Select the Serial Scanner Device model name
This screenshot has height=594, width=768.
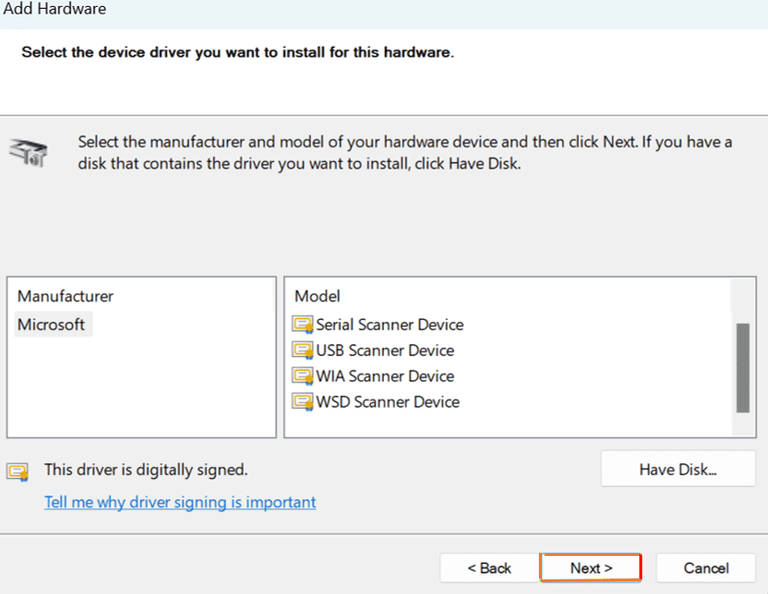tap(390, 324)
